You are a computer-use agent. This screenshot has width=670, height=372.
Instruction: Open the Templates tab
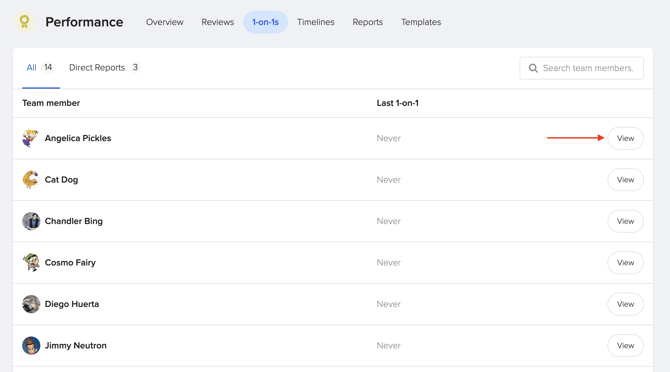[421, 22]
